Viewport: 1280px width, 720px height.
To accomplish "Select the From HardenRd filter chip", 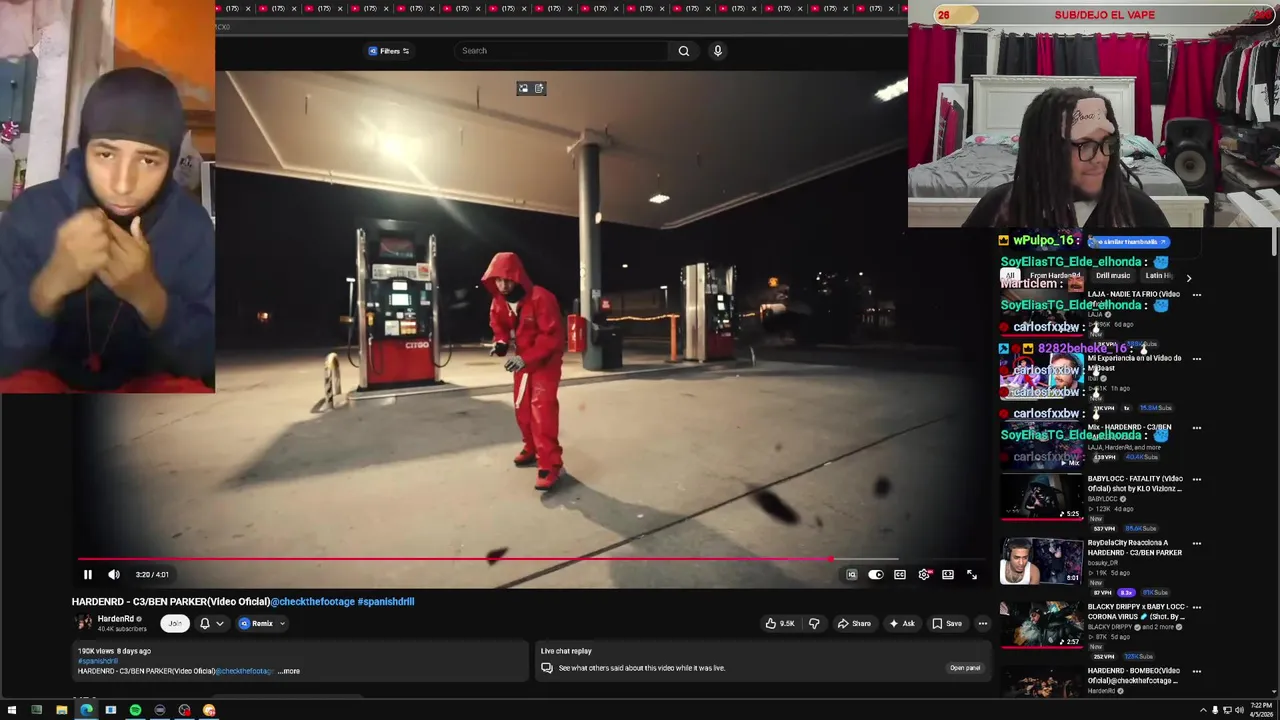I will (x=1055, y=276).
